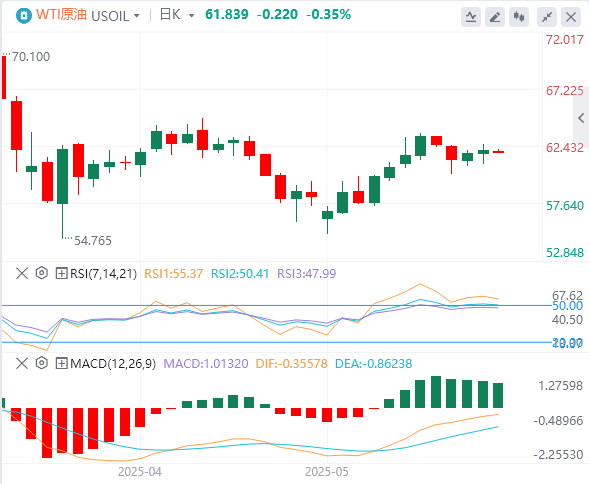
Task: Open the USOIL symbol dropdown
Action: (116, 16)
